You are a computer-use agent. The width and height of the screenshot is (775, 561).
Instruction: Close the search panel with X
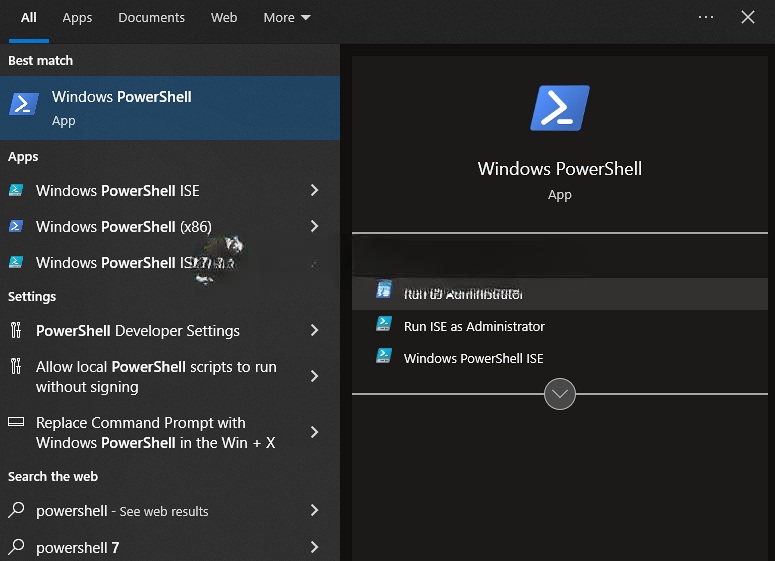pos(748,17)
